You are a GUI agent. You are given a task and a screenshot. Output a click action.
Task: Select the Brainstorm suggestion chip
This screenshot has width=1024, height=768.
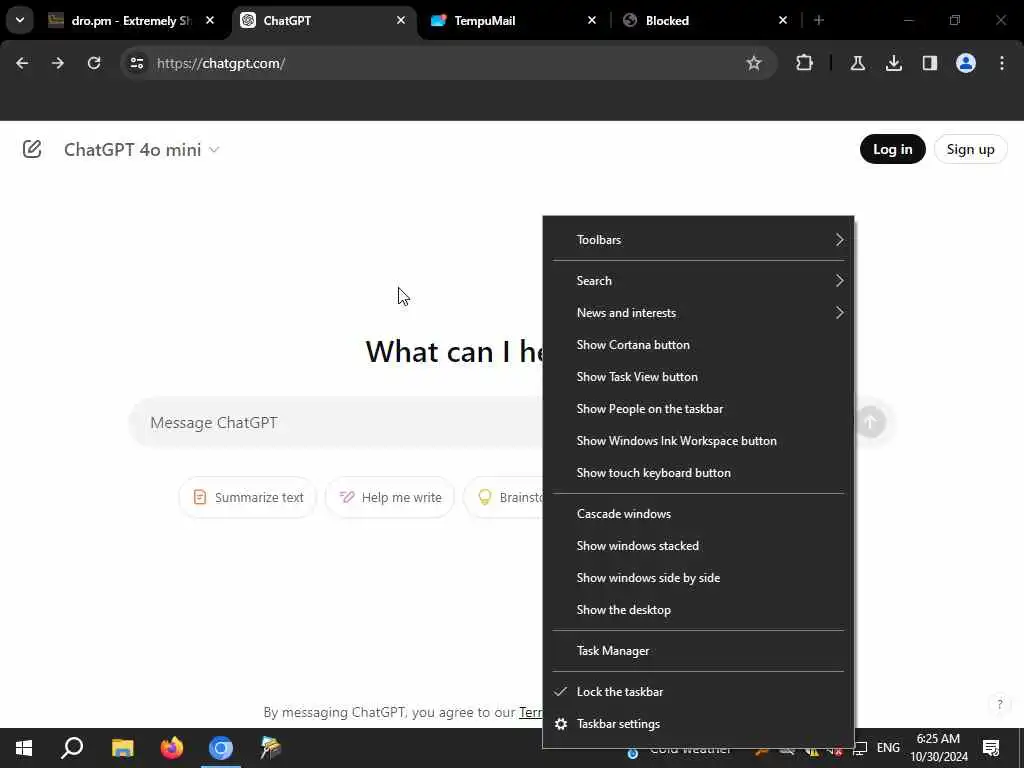(x=504, y=498)
